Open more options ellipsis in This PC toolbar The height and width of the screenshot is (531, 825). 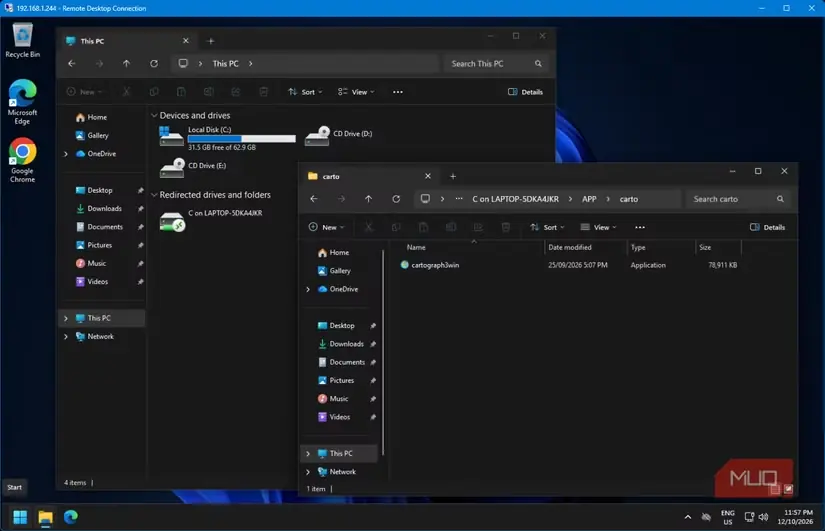coord(398,92)
